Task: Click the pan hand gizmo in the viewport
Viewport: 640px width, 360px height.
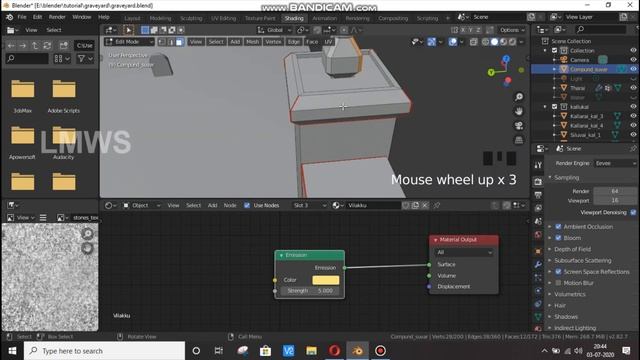Action: click(x=519, y=111)
